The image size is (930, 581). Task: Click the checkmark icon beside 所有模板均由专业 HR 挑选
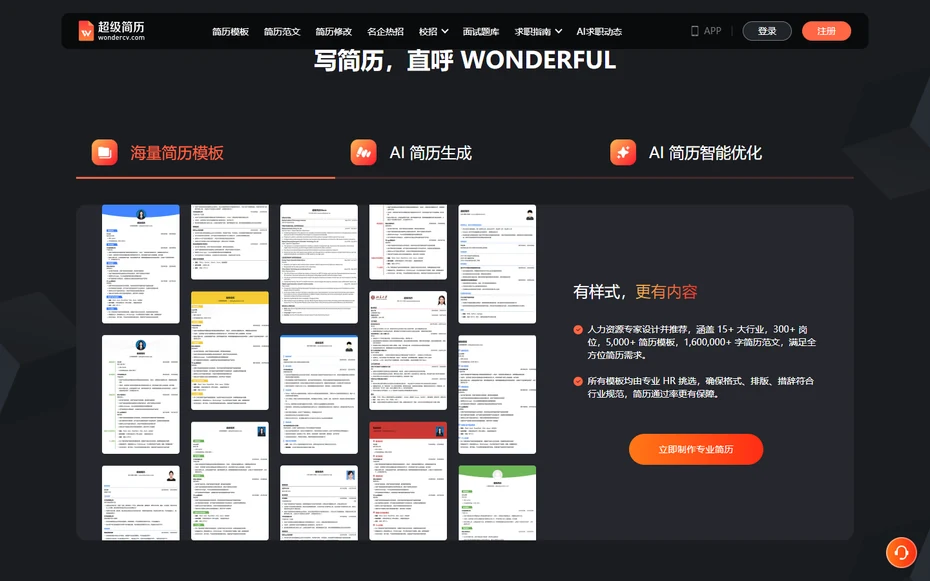(x=578, y=381)
